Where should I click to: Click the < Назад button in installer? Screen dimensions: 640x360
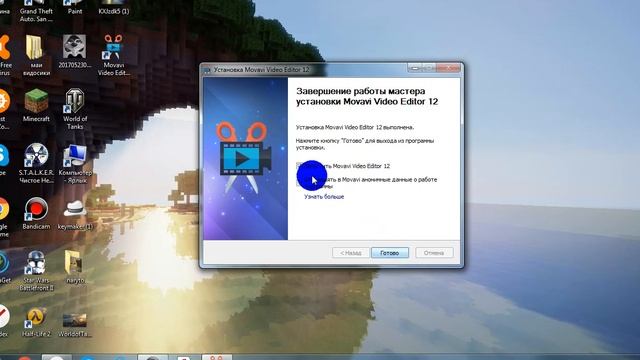coord(351,253)
